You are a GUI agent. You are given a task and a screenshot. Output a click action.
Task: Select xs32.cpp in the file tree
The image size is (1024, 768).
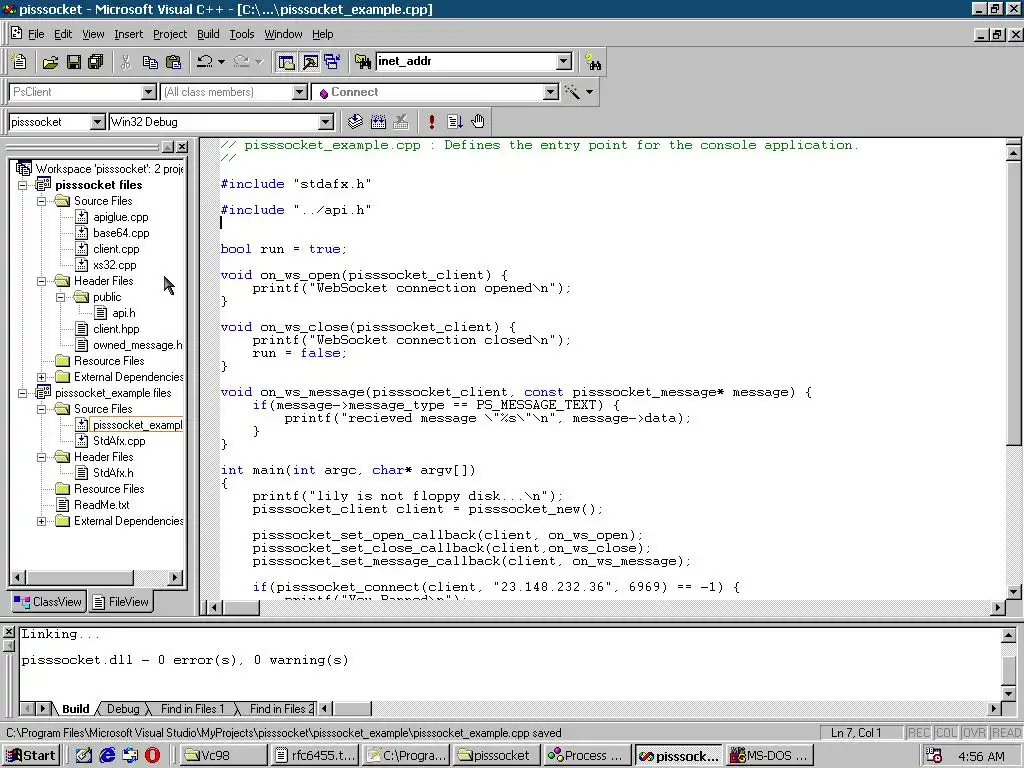click(x=114, y=265)
